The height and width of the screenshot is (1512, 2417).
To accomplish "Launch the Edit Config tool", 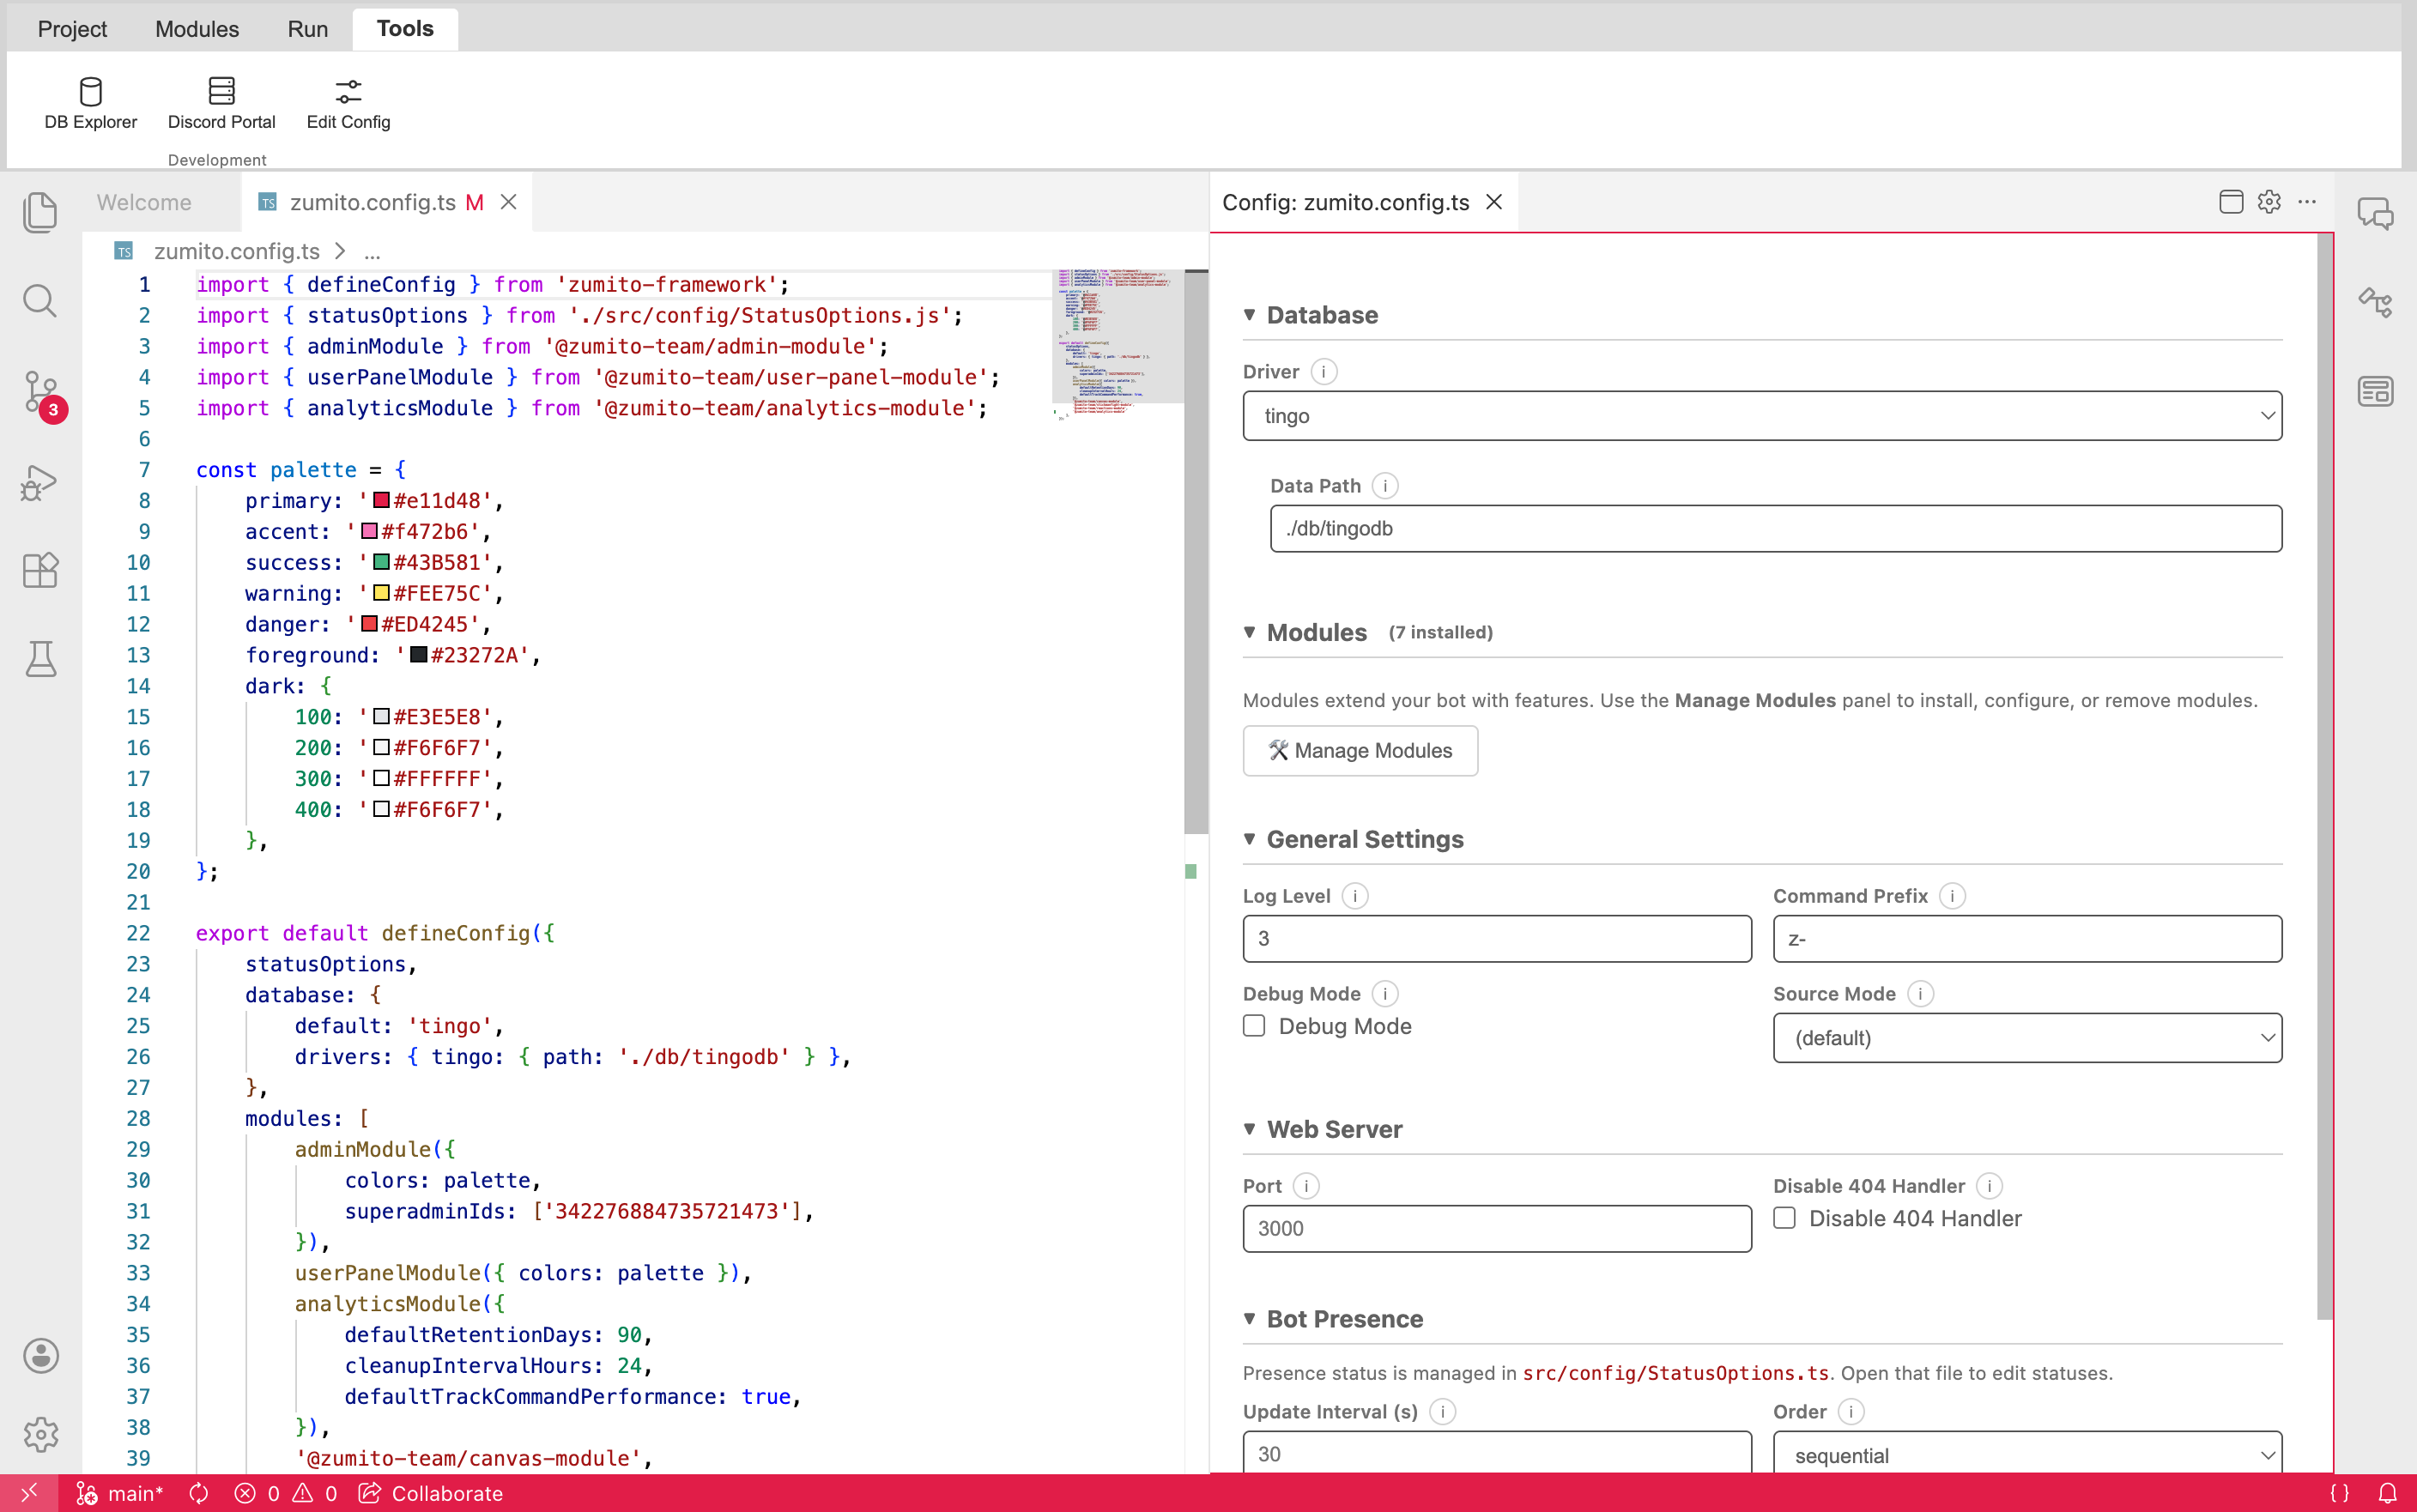I will 348,103.
